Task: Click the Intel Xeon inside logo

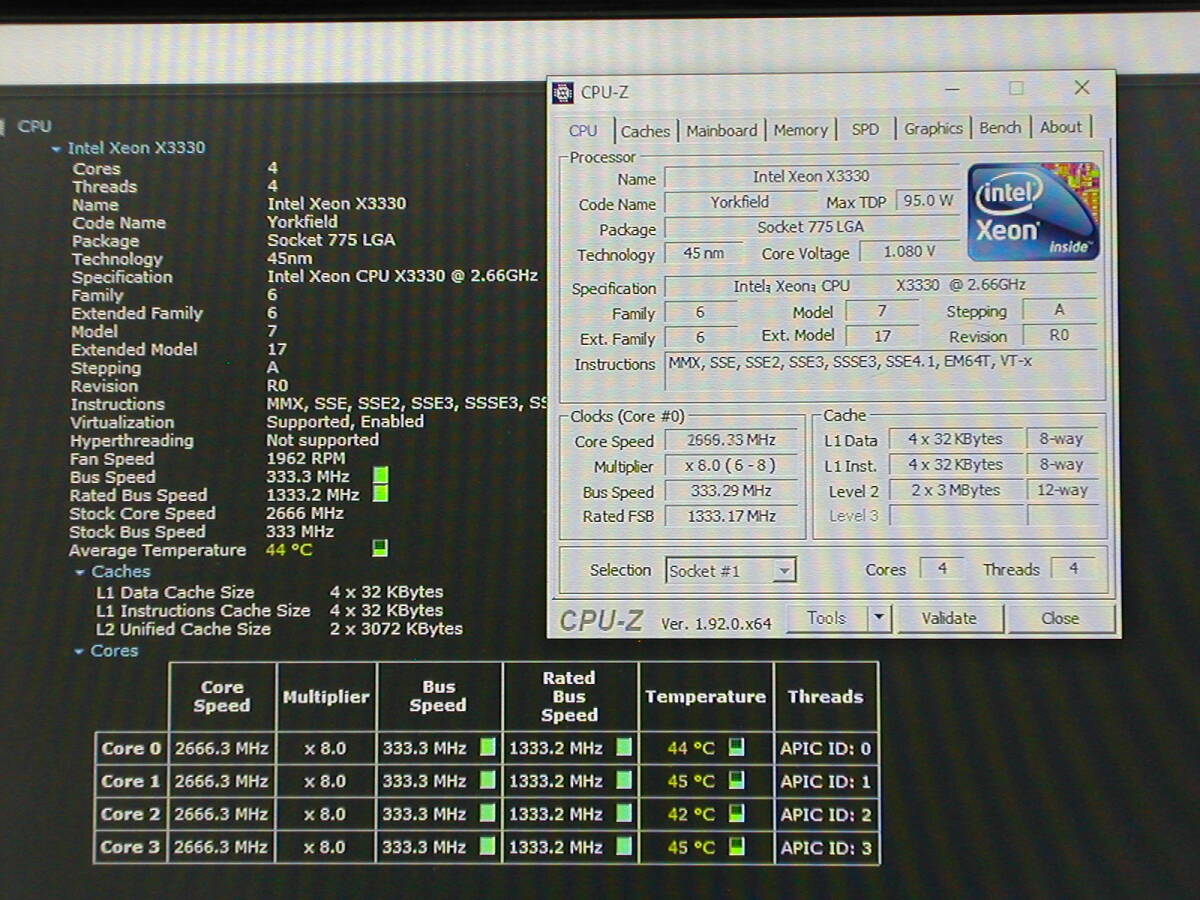Action: pos(1033,211)
